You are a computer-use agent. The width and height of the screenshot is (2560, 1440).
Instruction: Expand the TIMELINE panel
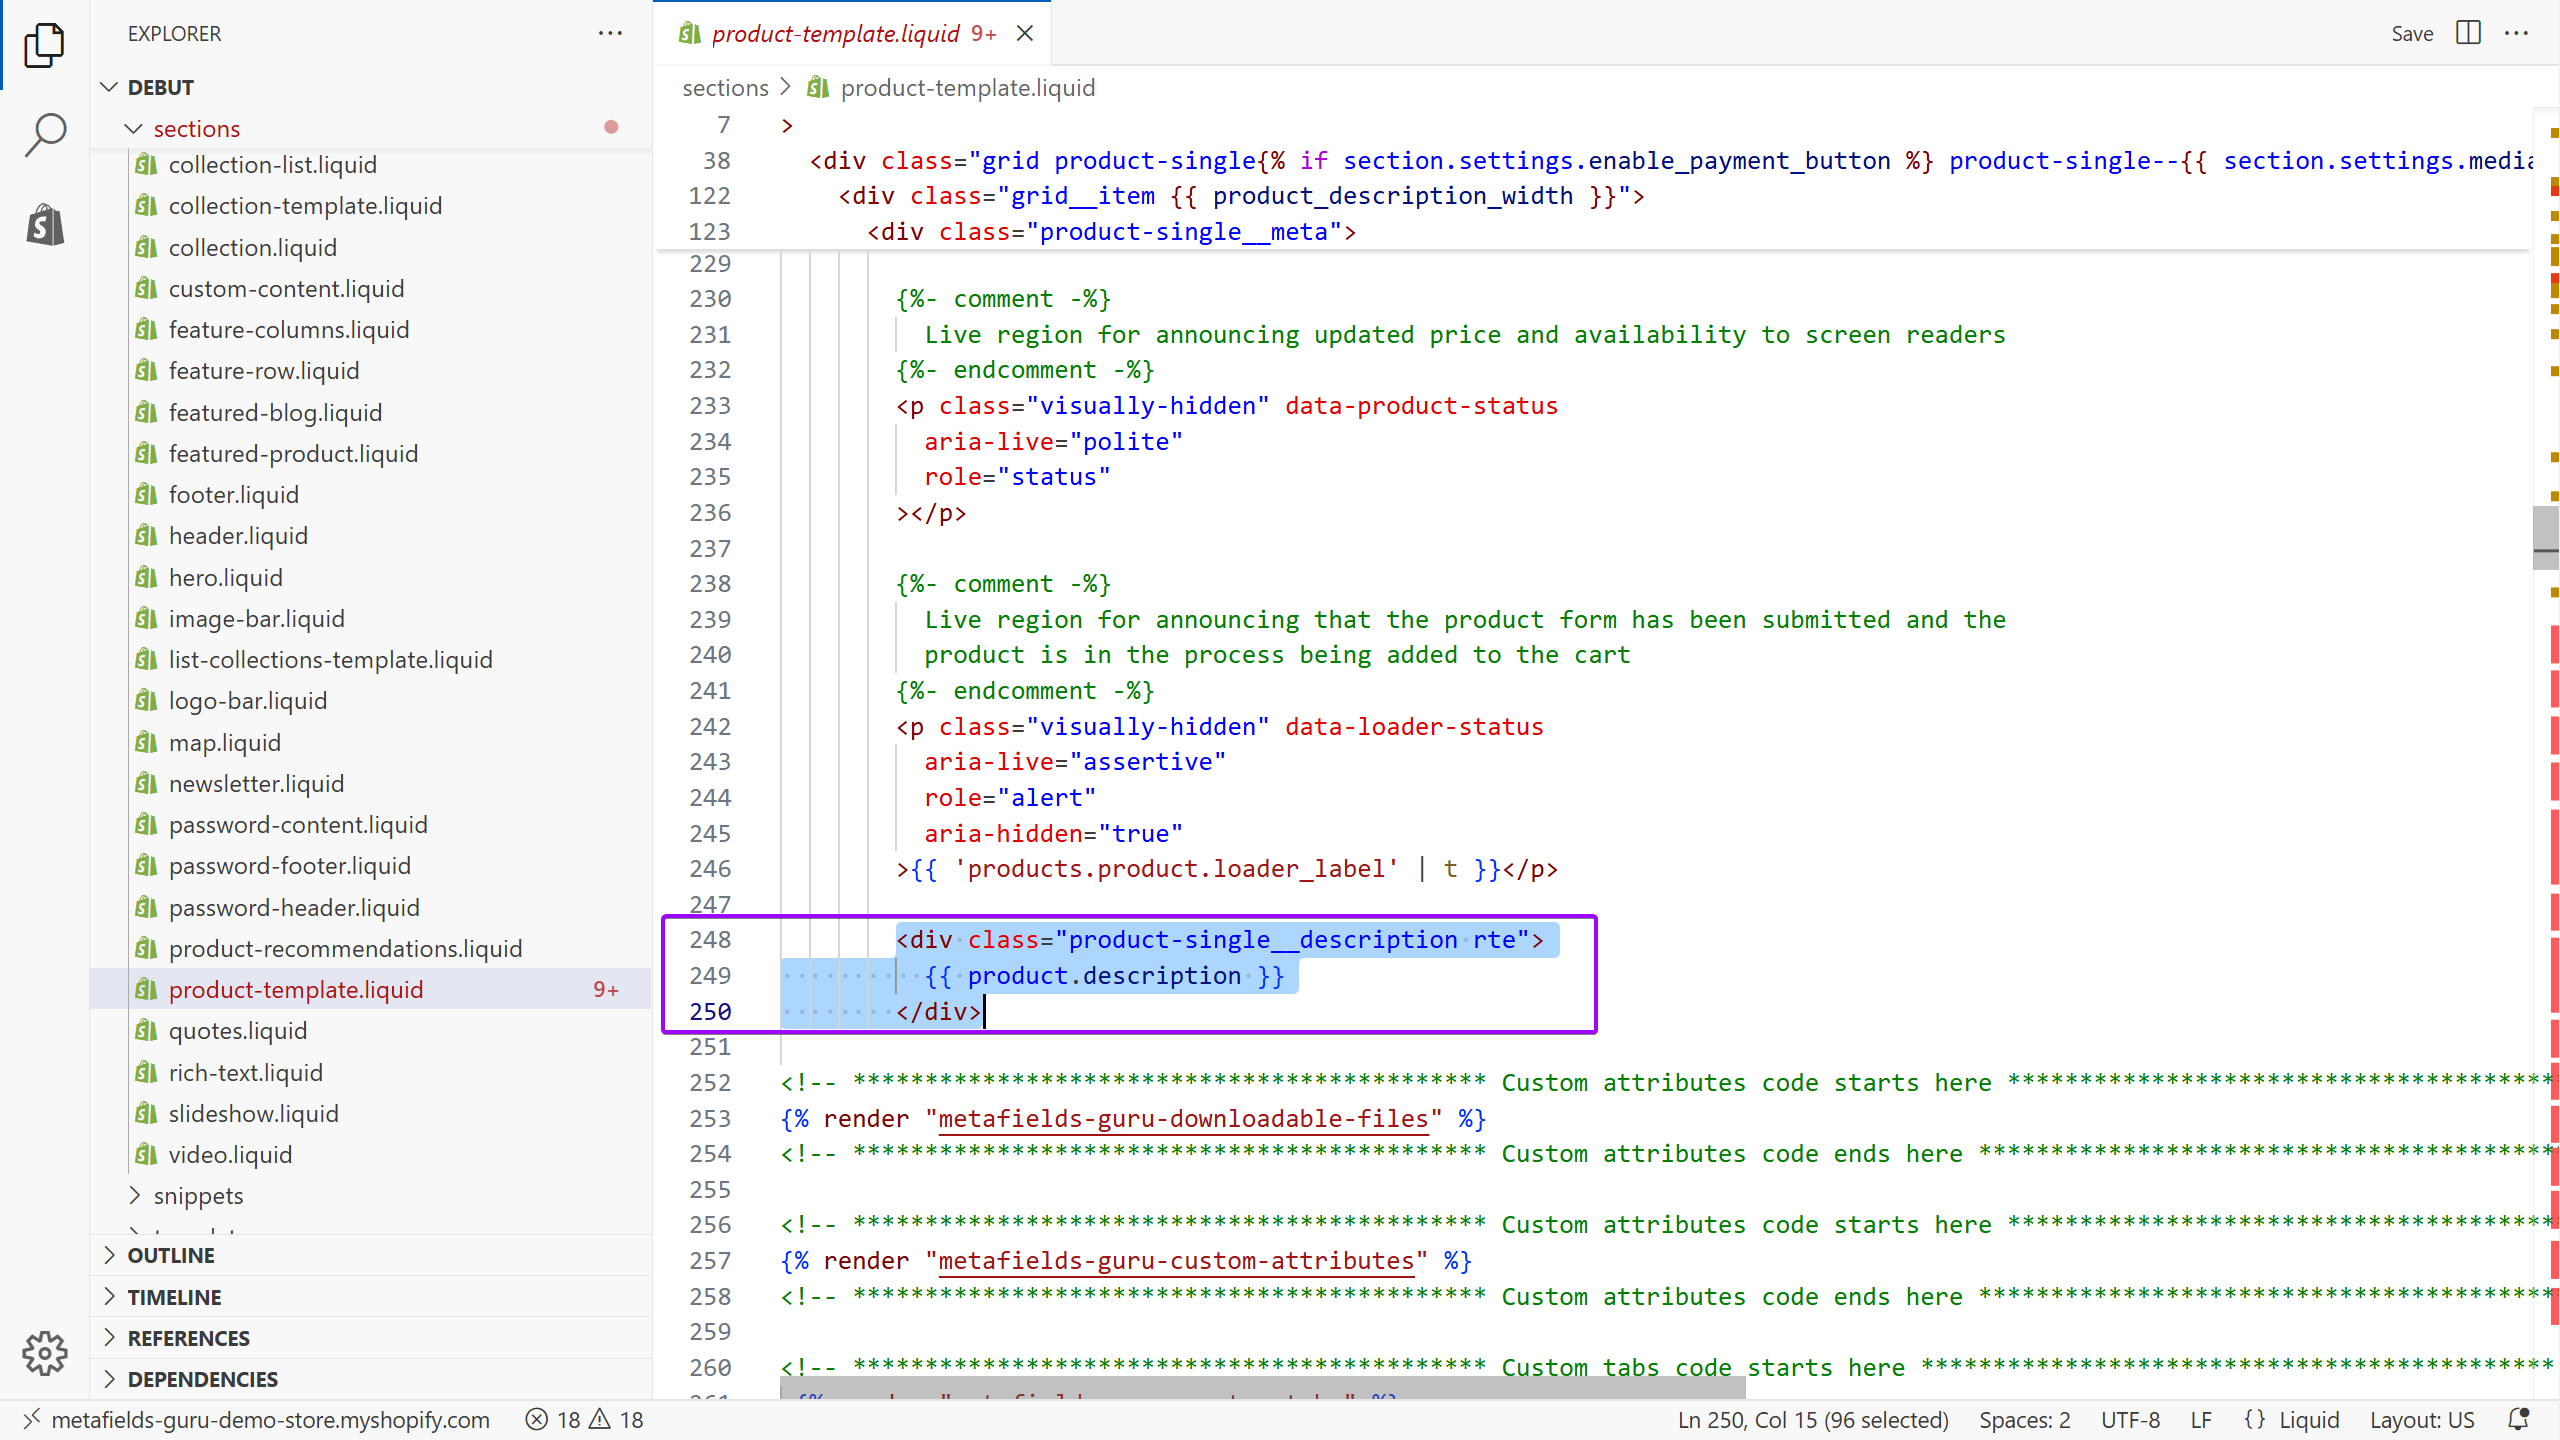click(174, 1297)
